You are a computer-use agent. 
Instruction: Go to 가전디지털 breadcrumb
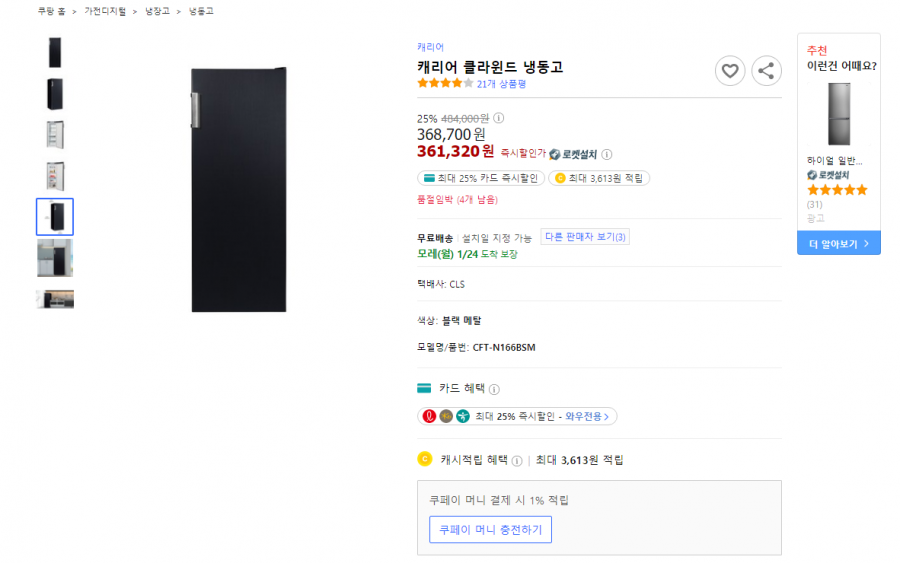click(x=105, y=11)
